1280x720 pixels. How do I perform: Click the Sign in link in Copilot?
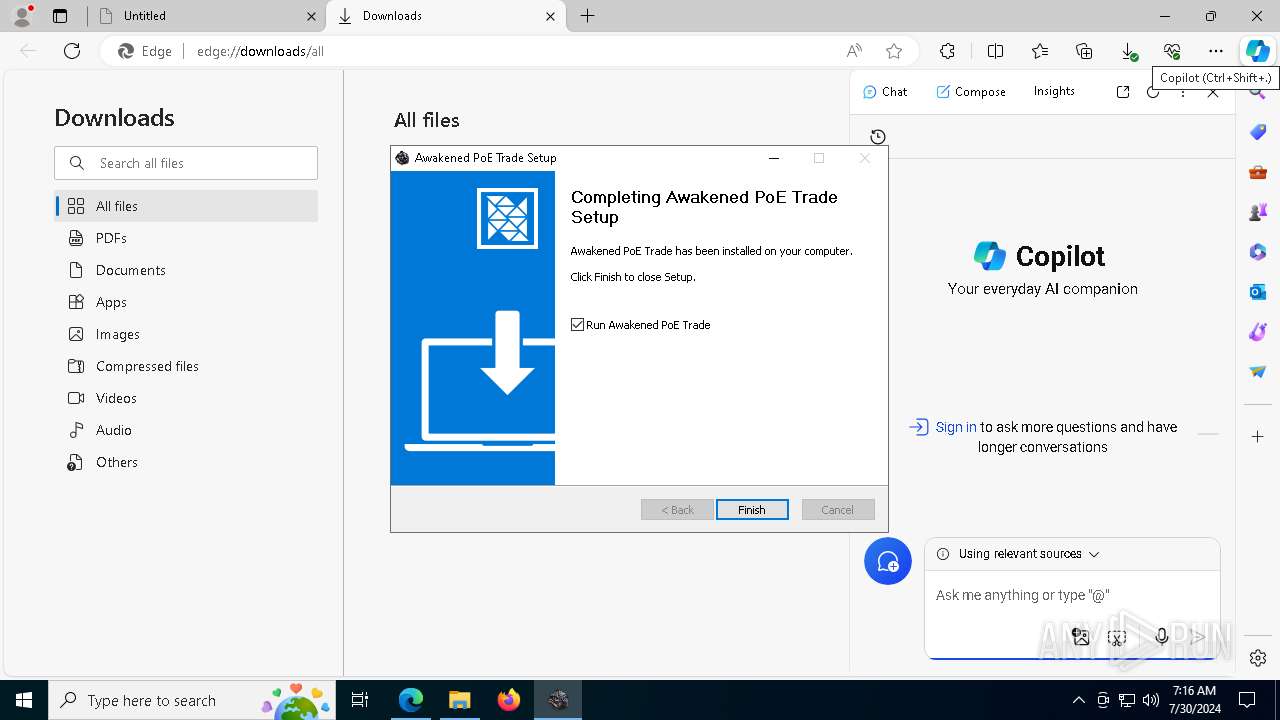click(x=956, y=427)
